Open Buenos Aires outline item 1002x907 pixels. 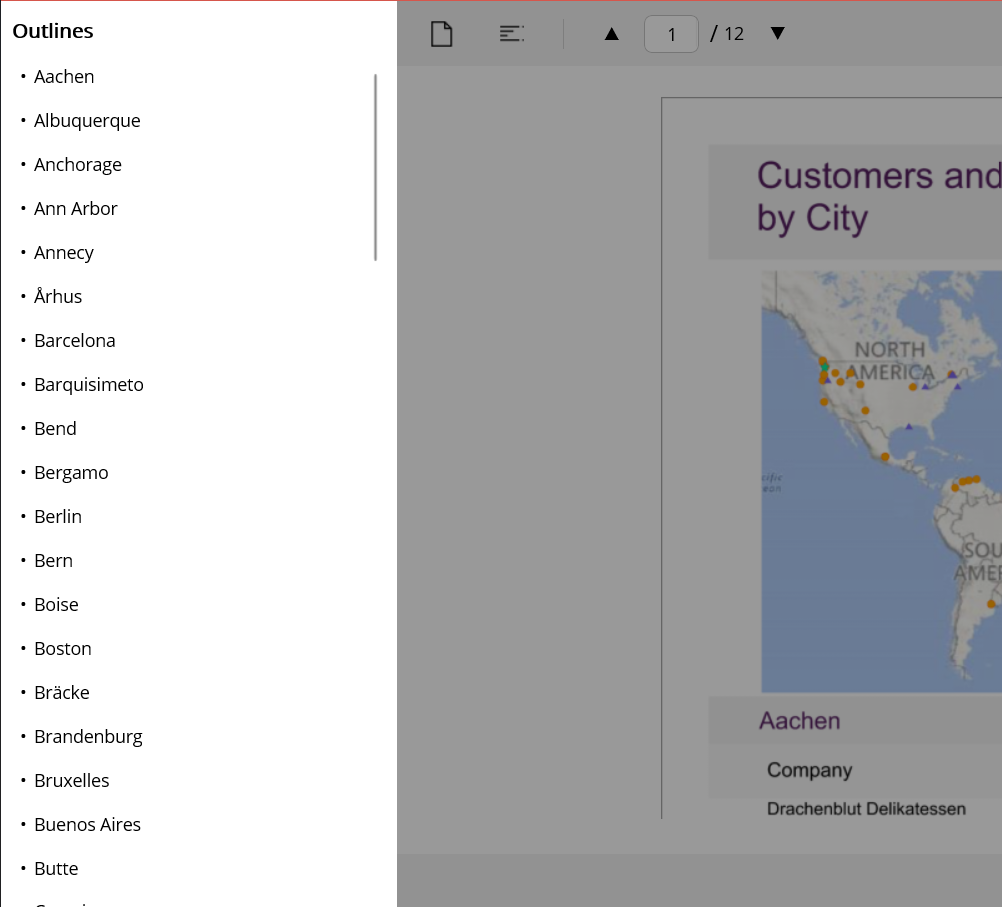tap(87, 825)
